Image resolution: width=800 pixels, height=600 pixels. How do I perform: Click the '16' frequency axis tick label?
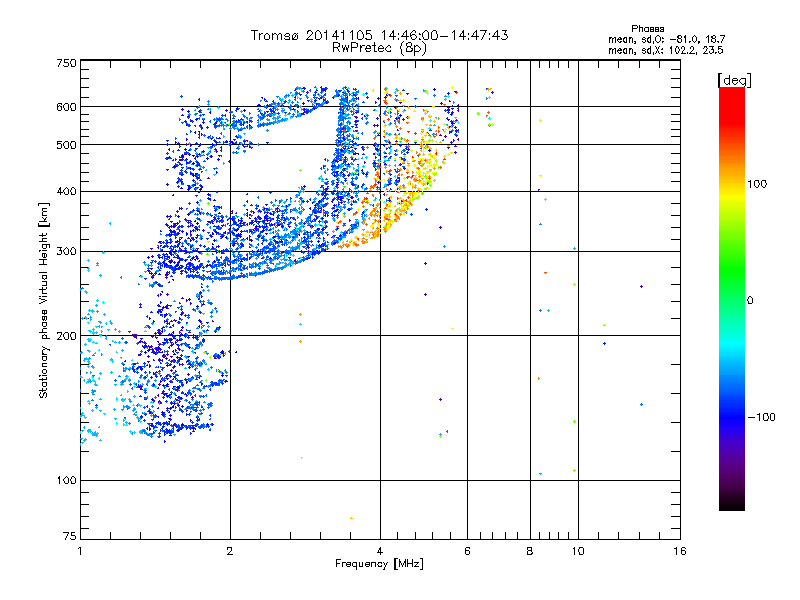pyautogui.click(x=680, y=551)
